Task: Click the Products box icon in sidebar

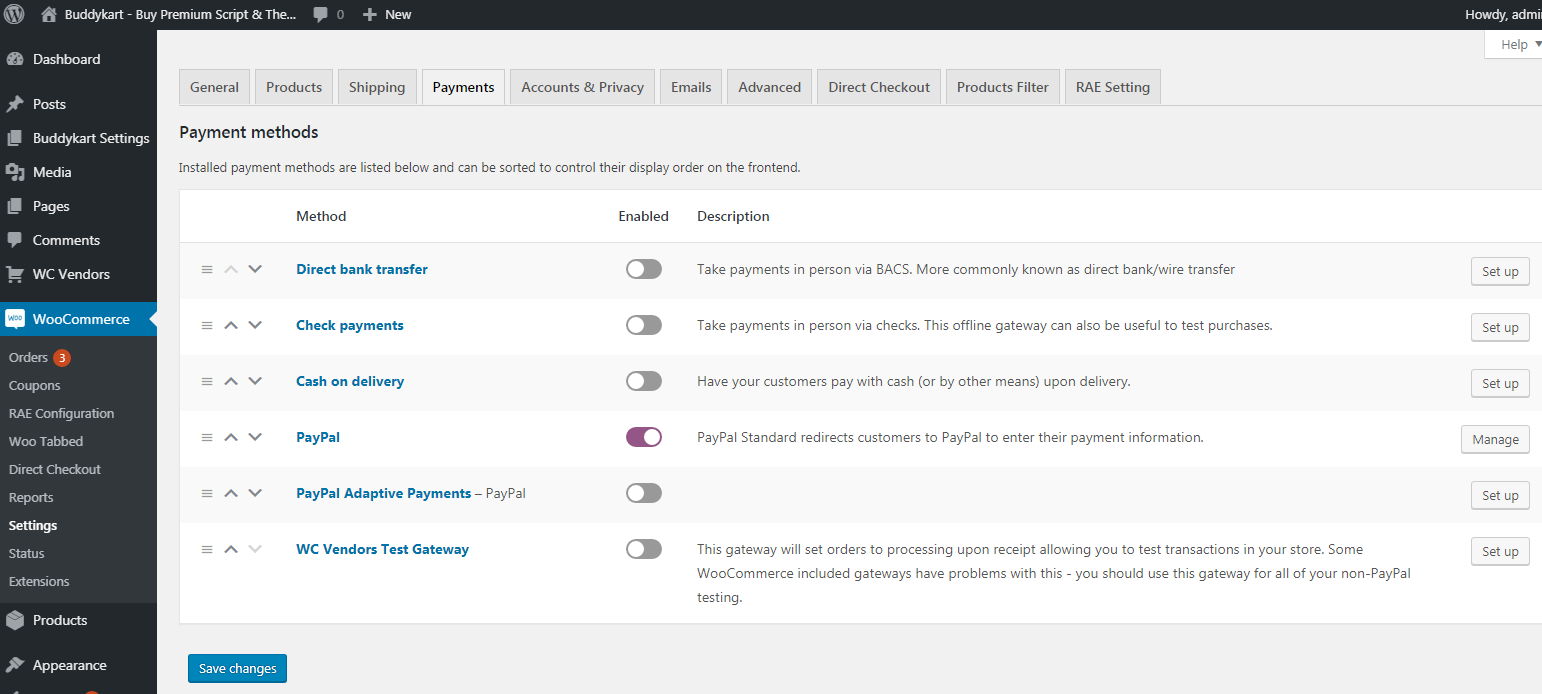Action: coord(15,620)
